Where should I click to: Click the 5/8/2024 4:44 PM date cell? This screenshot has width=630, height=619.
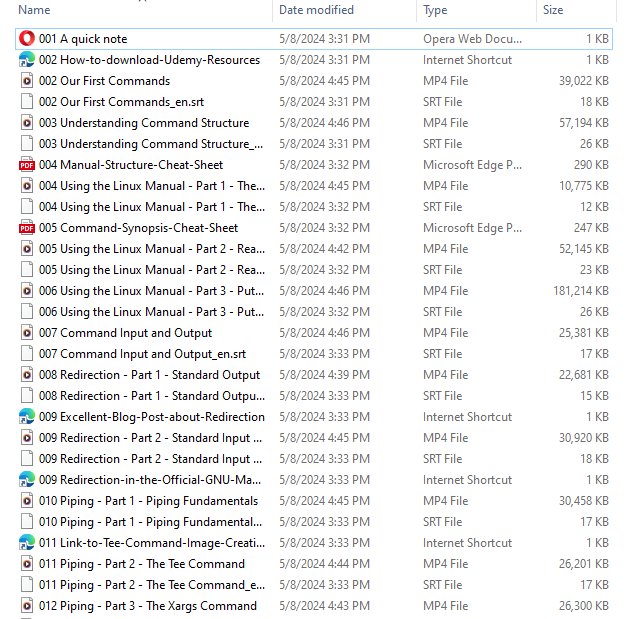[325, 564]
